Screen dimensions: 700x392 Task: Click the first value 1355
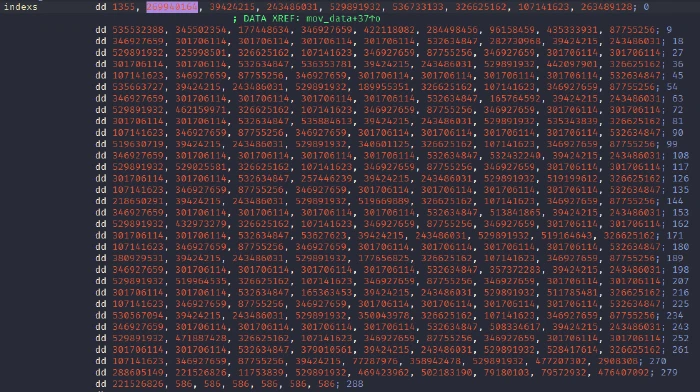[x=123, y=7]
